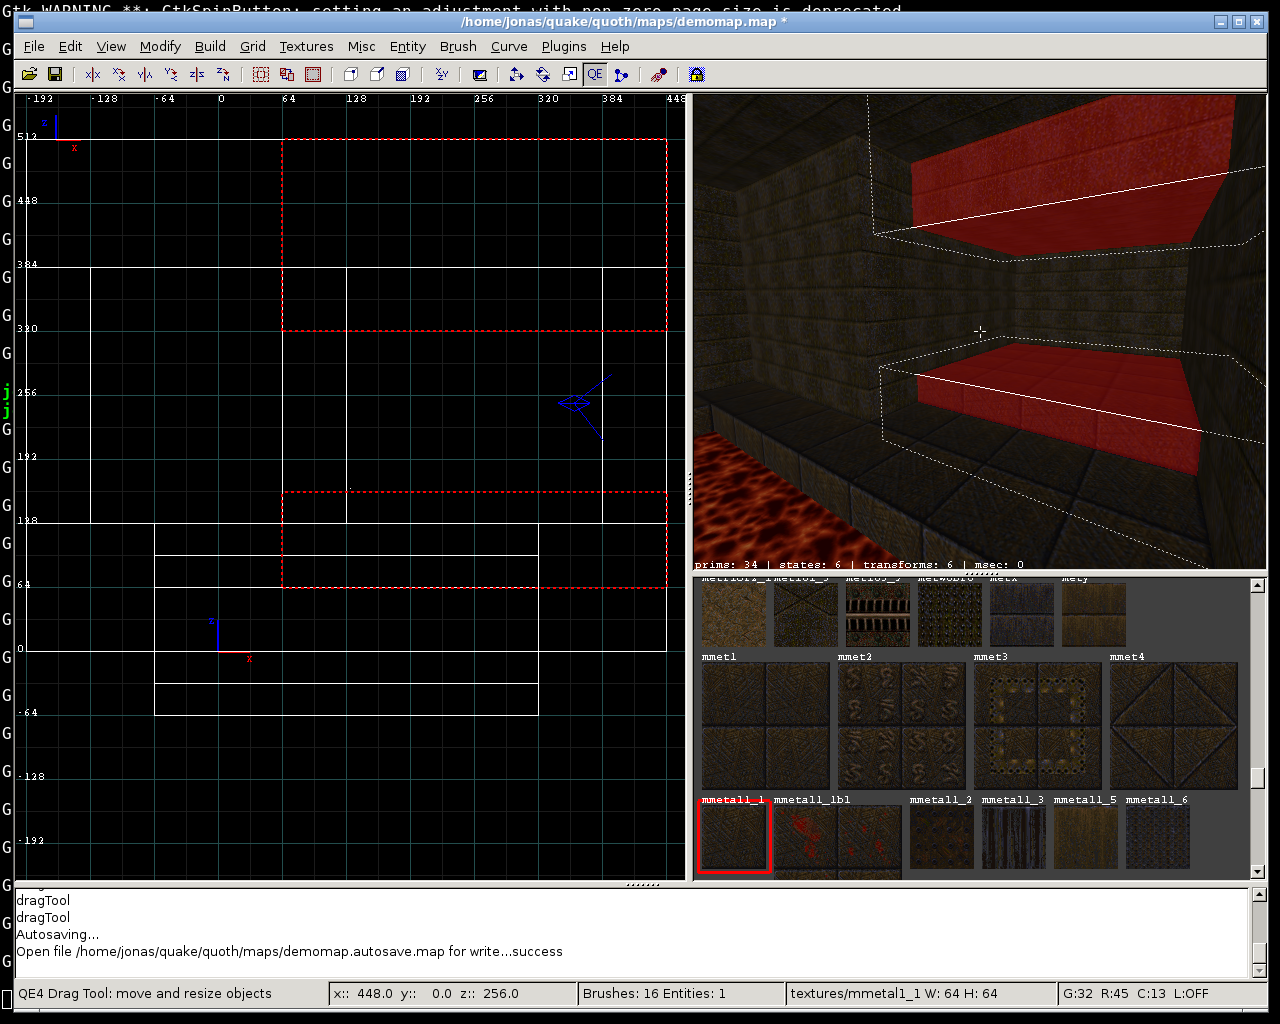Select the mmetal1_5 texture thumbnail
Viewport: 1280px width, 1024px height.
pyautogui.click(x=1085, y=837)
